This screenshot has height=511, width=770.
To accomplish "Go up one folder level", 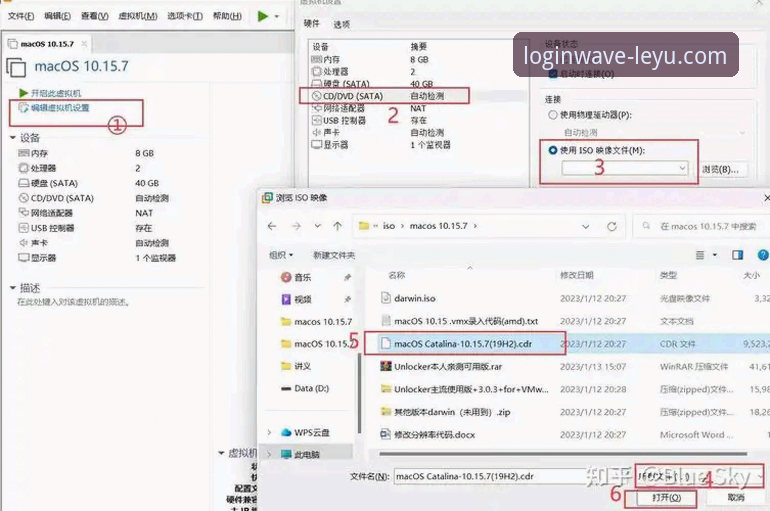I will [337, 226].
